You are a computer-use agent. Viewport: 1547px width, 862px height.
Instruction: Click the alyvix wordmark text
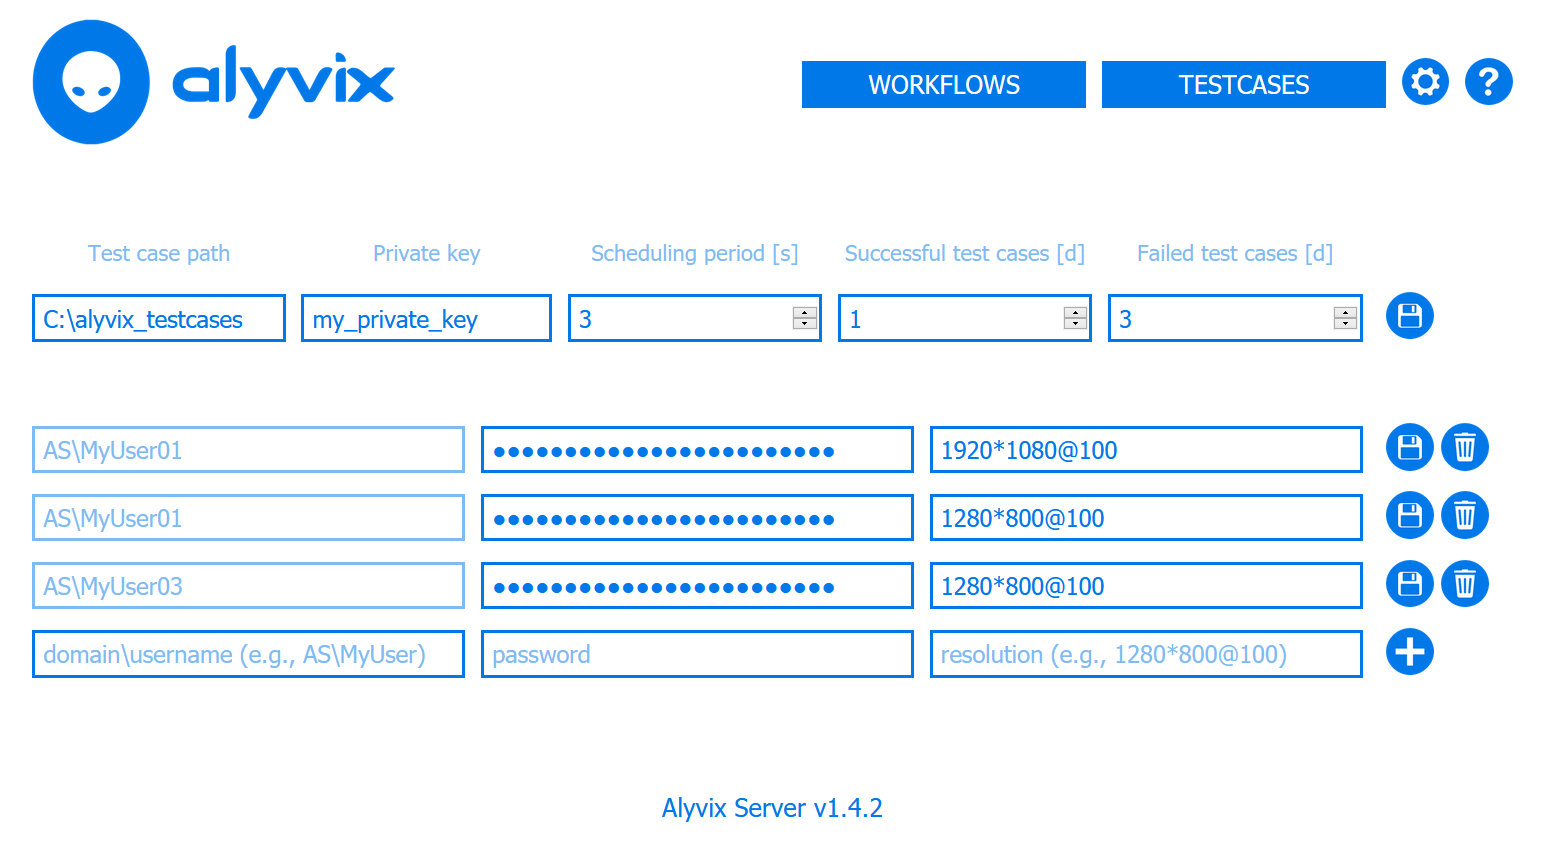(284, 82)
